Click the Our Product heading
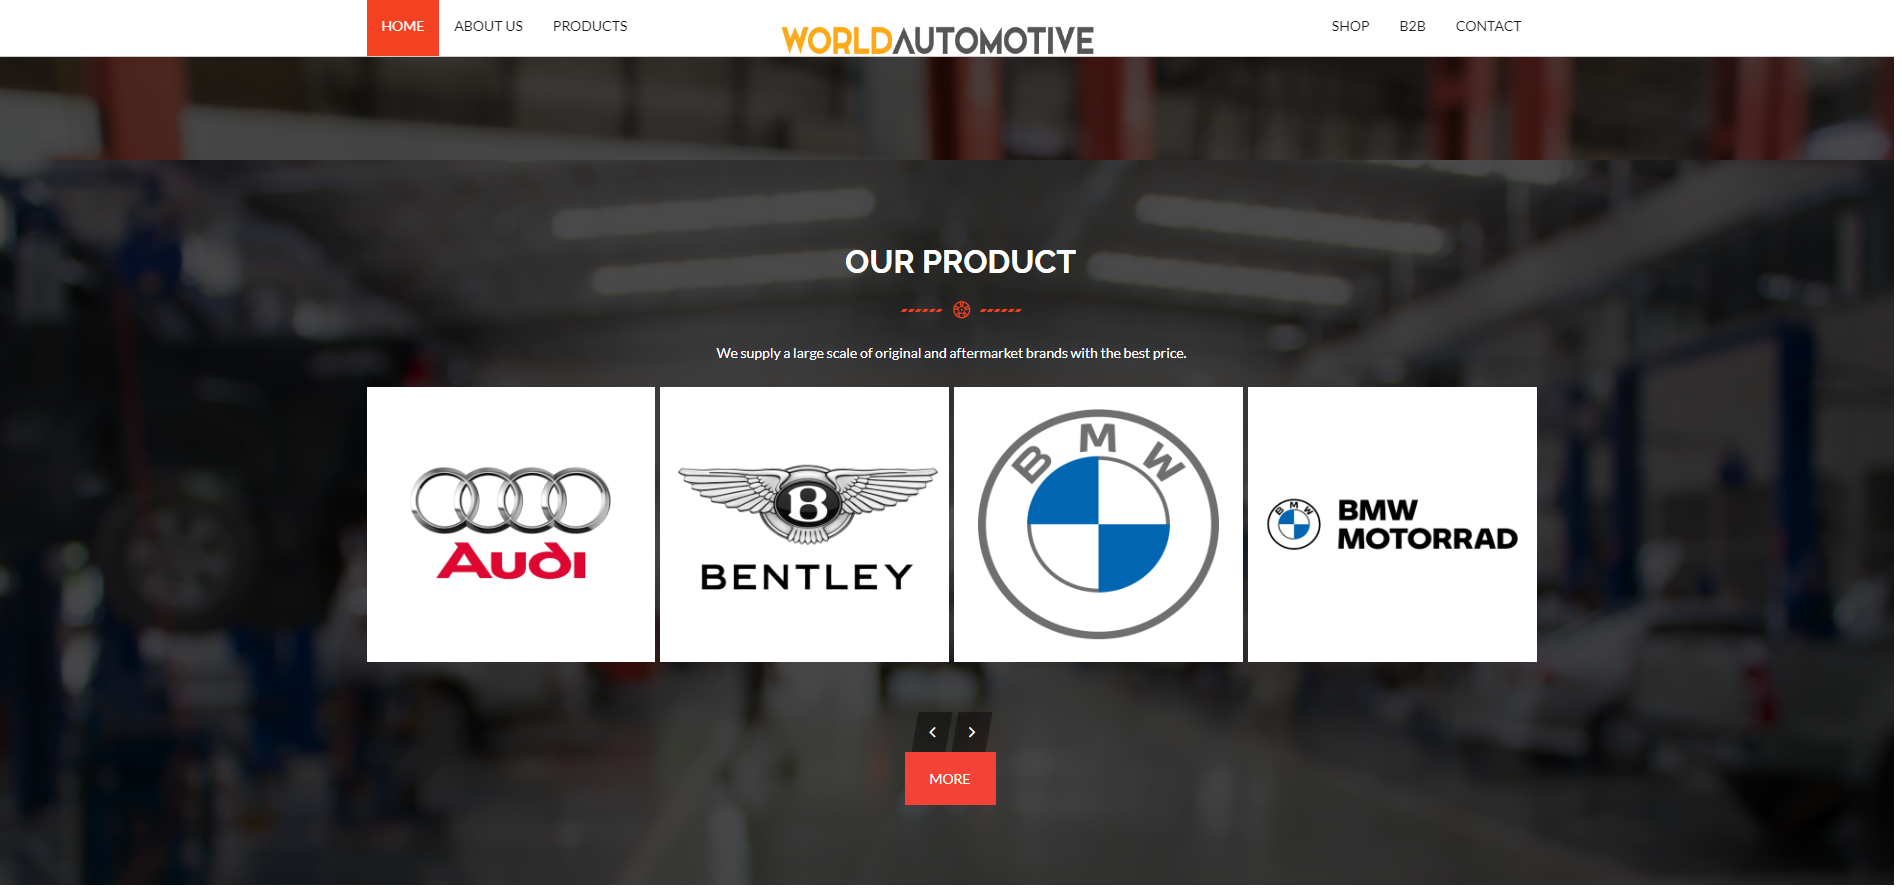Viewport: 1902px width, 888px height. (x=960, y=262)
